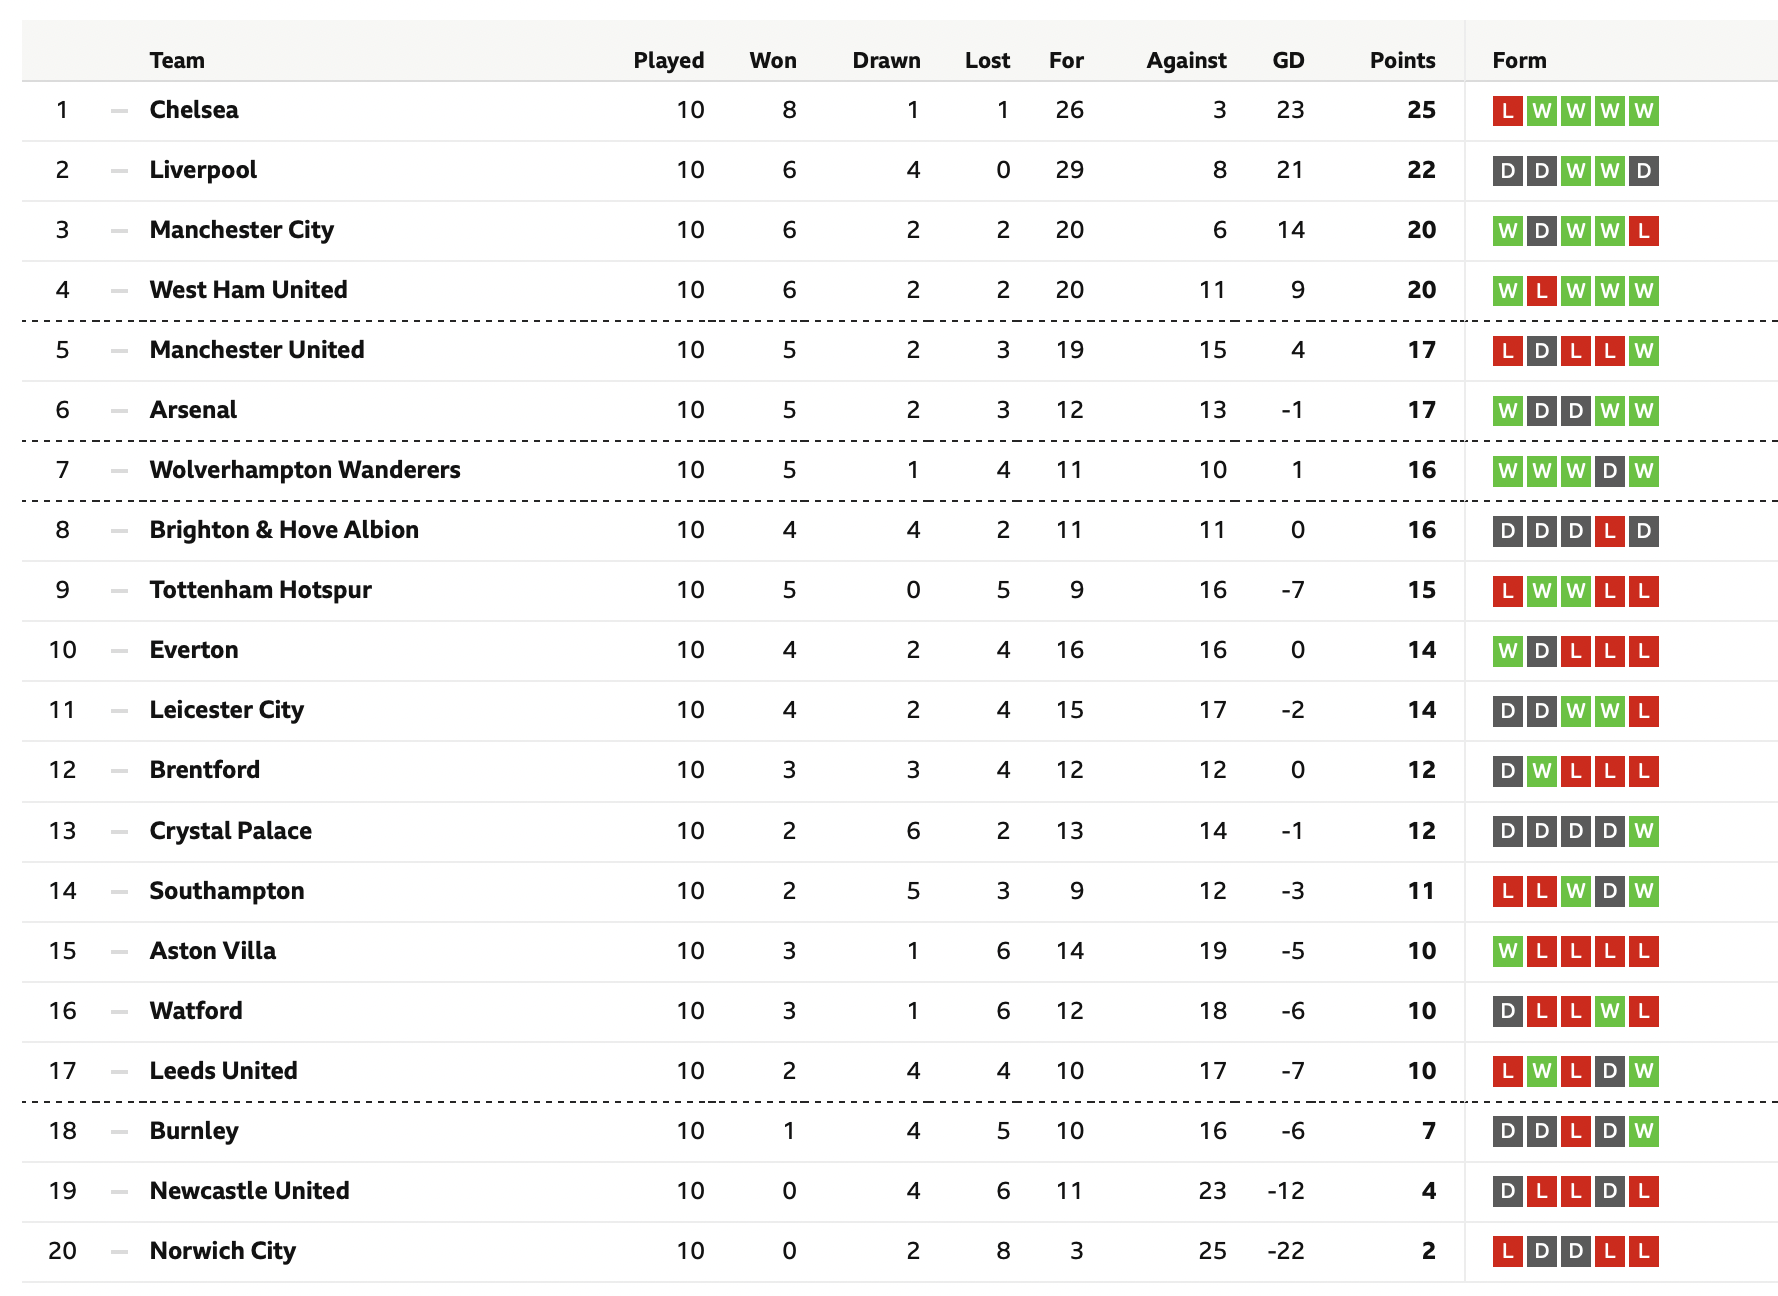Click Watford's green W form badge
Image resolution: width=1778 pixels, height=1296 pixels.
point(1609,1011)
